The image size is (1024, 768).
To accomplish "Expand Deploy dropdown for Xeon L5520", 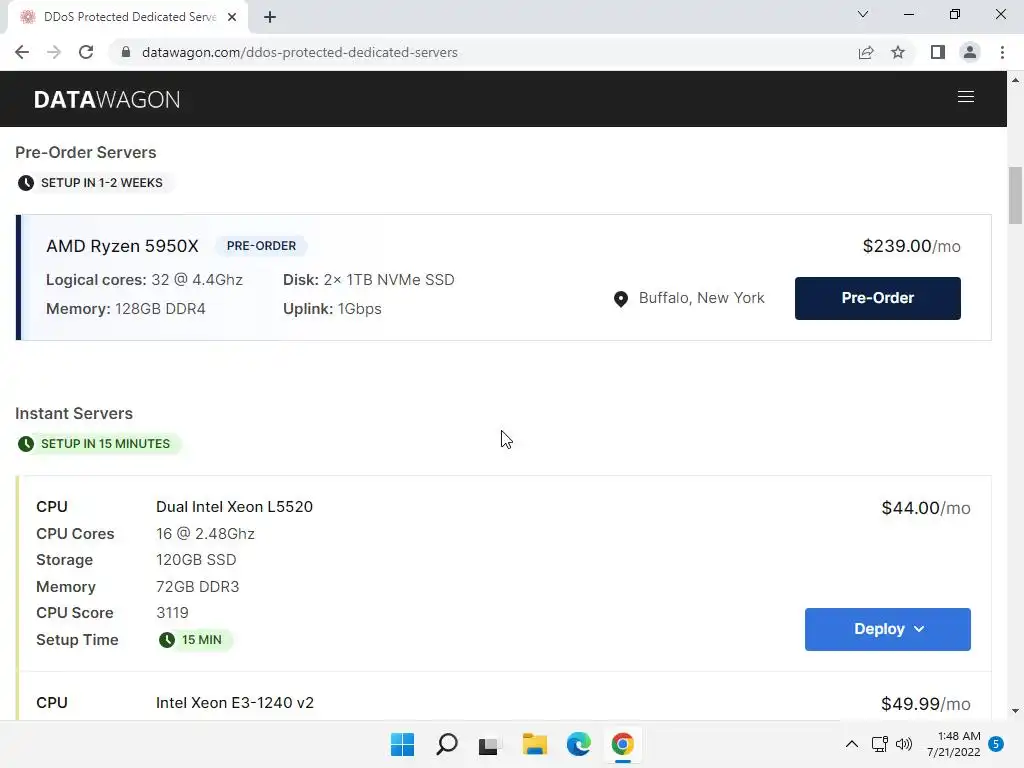I will click(x=888, y=629).
